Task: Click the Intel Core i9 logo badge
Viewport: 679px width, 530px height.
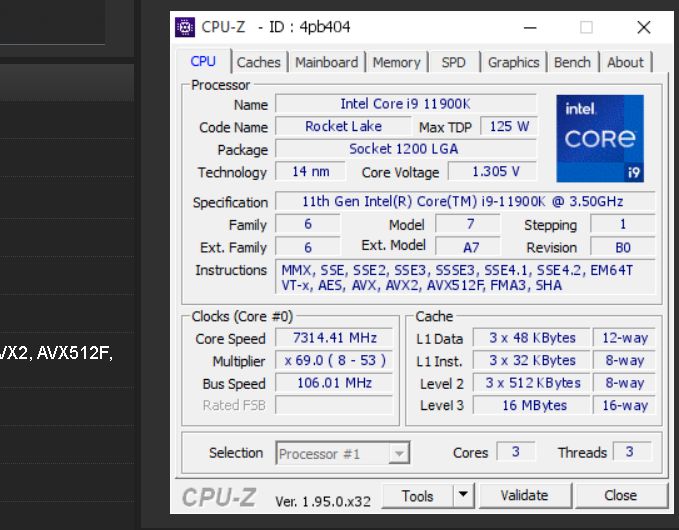Action: (x=600, y=138)
